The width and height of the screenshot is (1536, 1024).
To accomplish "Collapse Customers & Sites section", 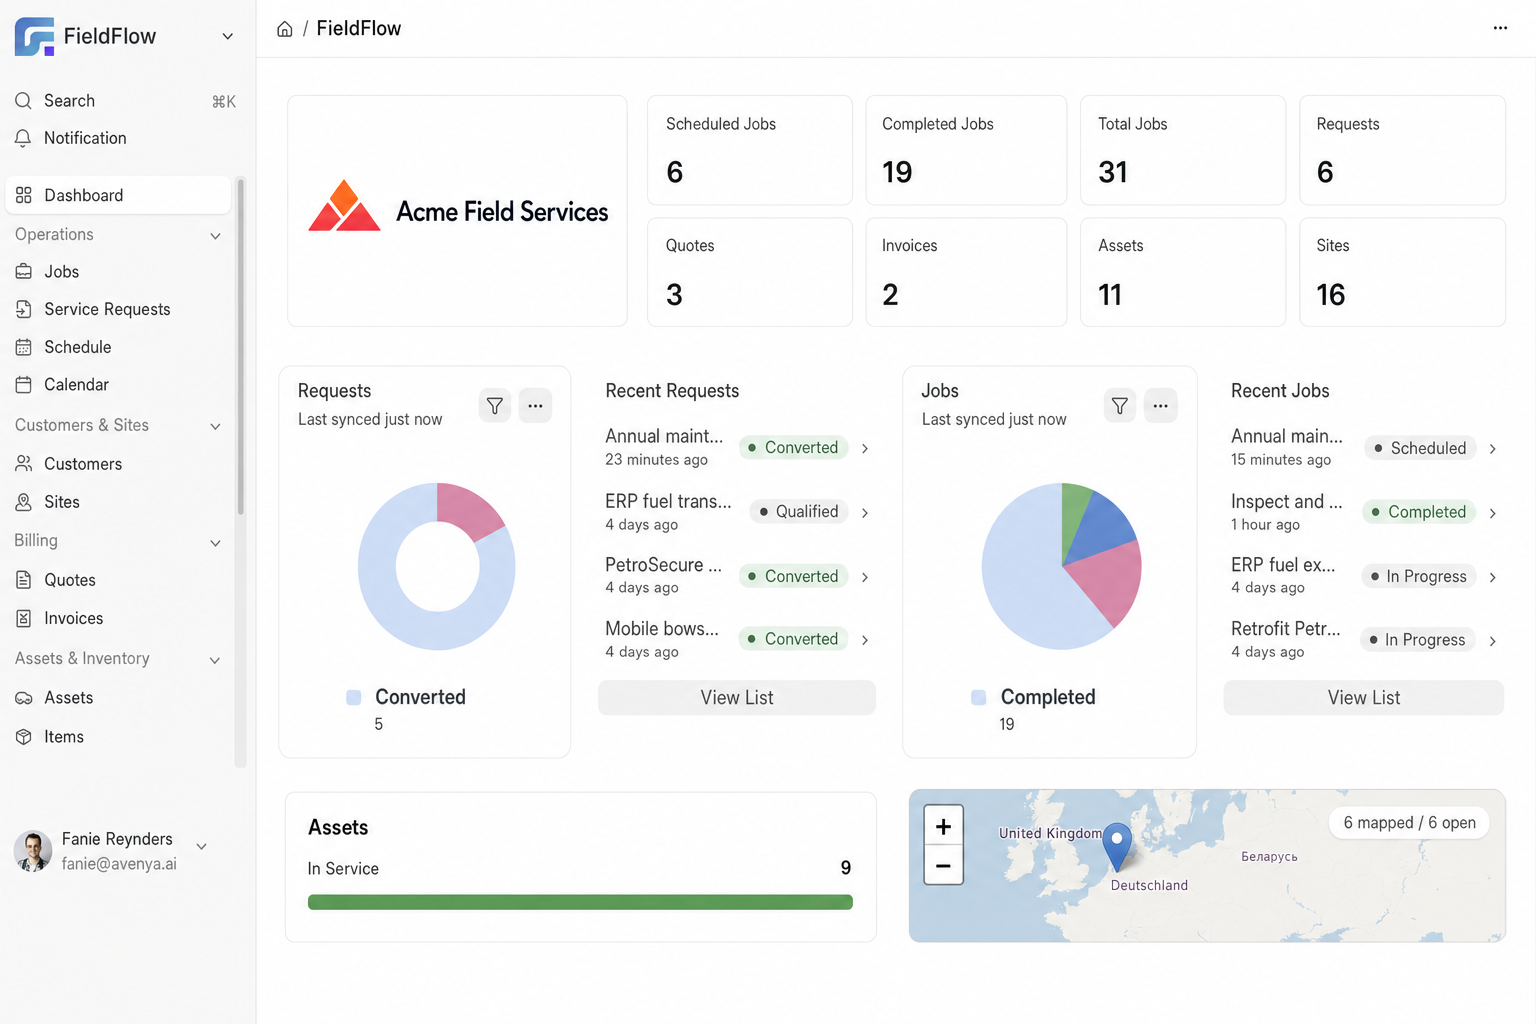I will [x=215, y=426].
